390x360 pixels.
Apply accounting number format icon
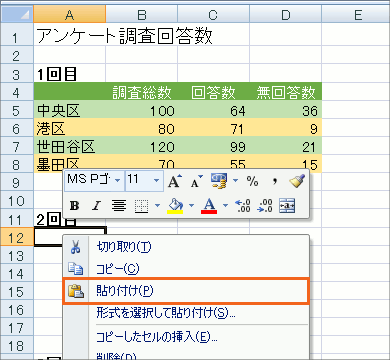(x=219, y=181)
